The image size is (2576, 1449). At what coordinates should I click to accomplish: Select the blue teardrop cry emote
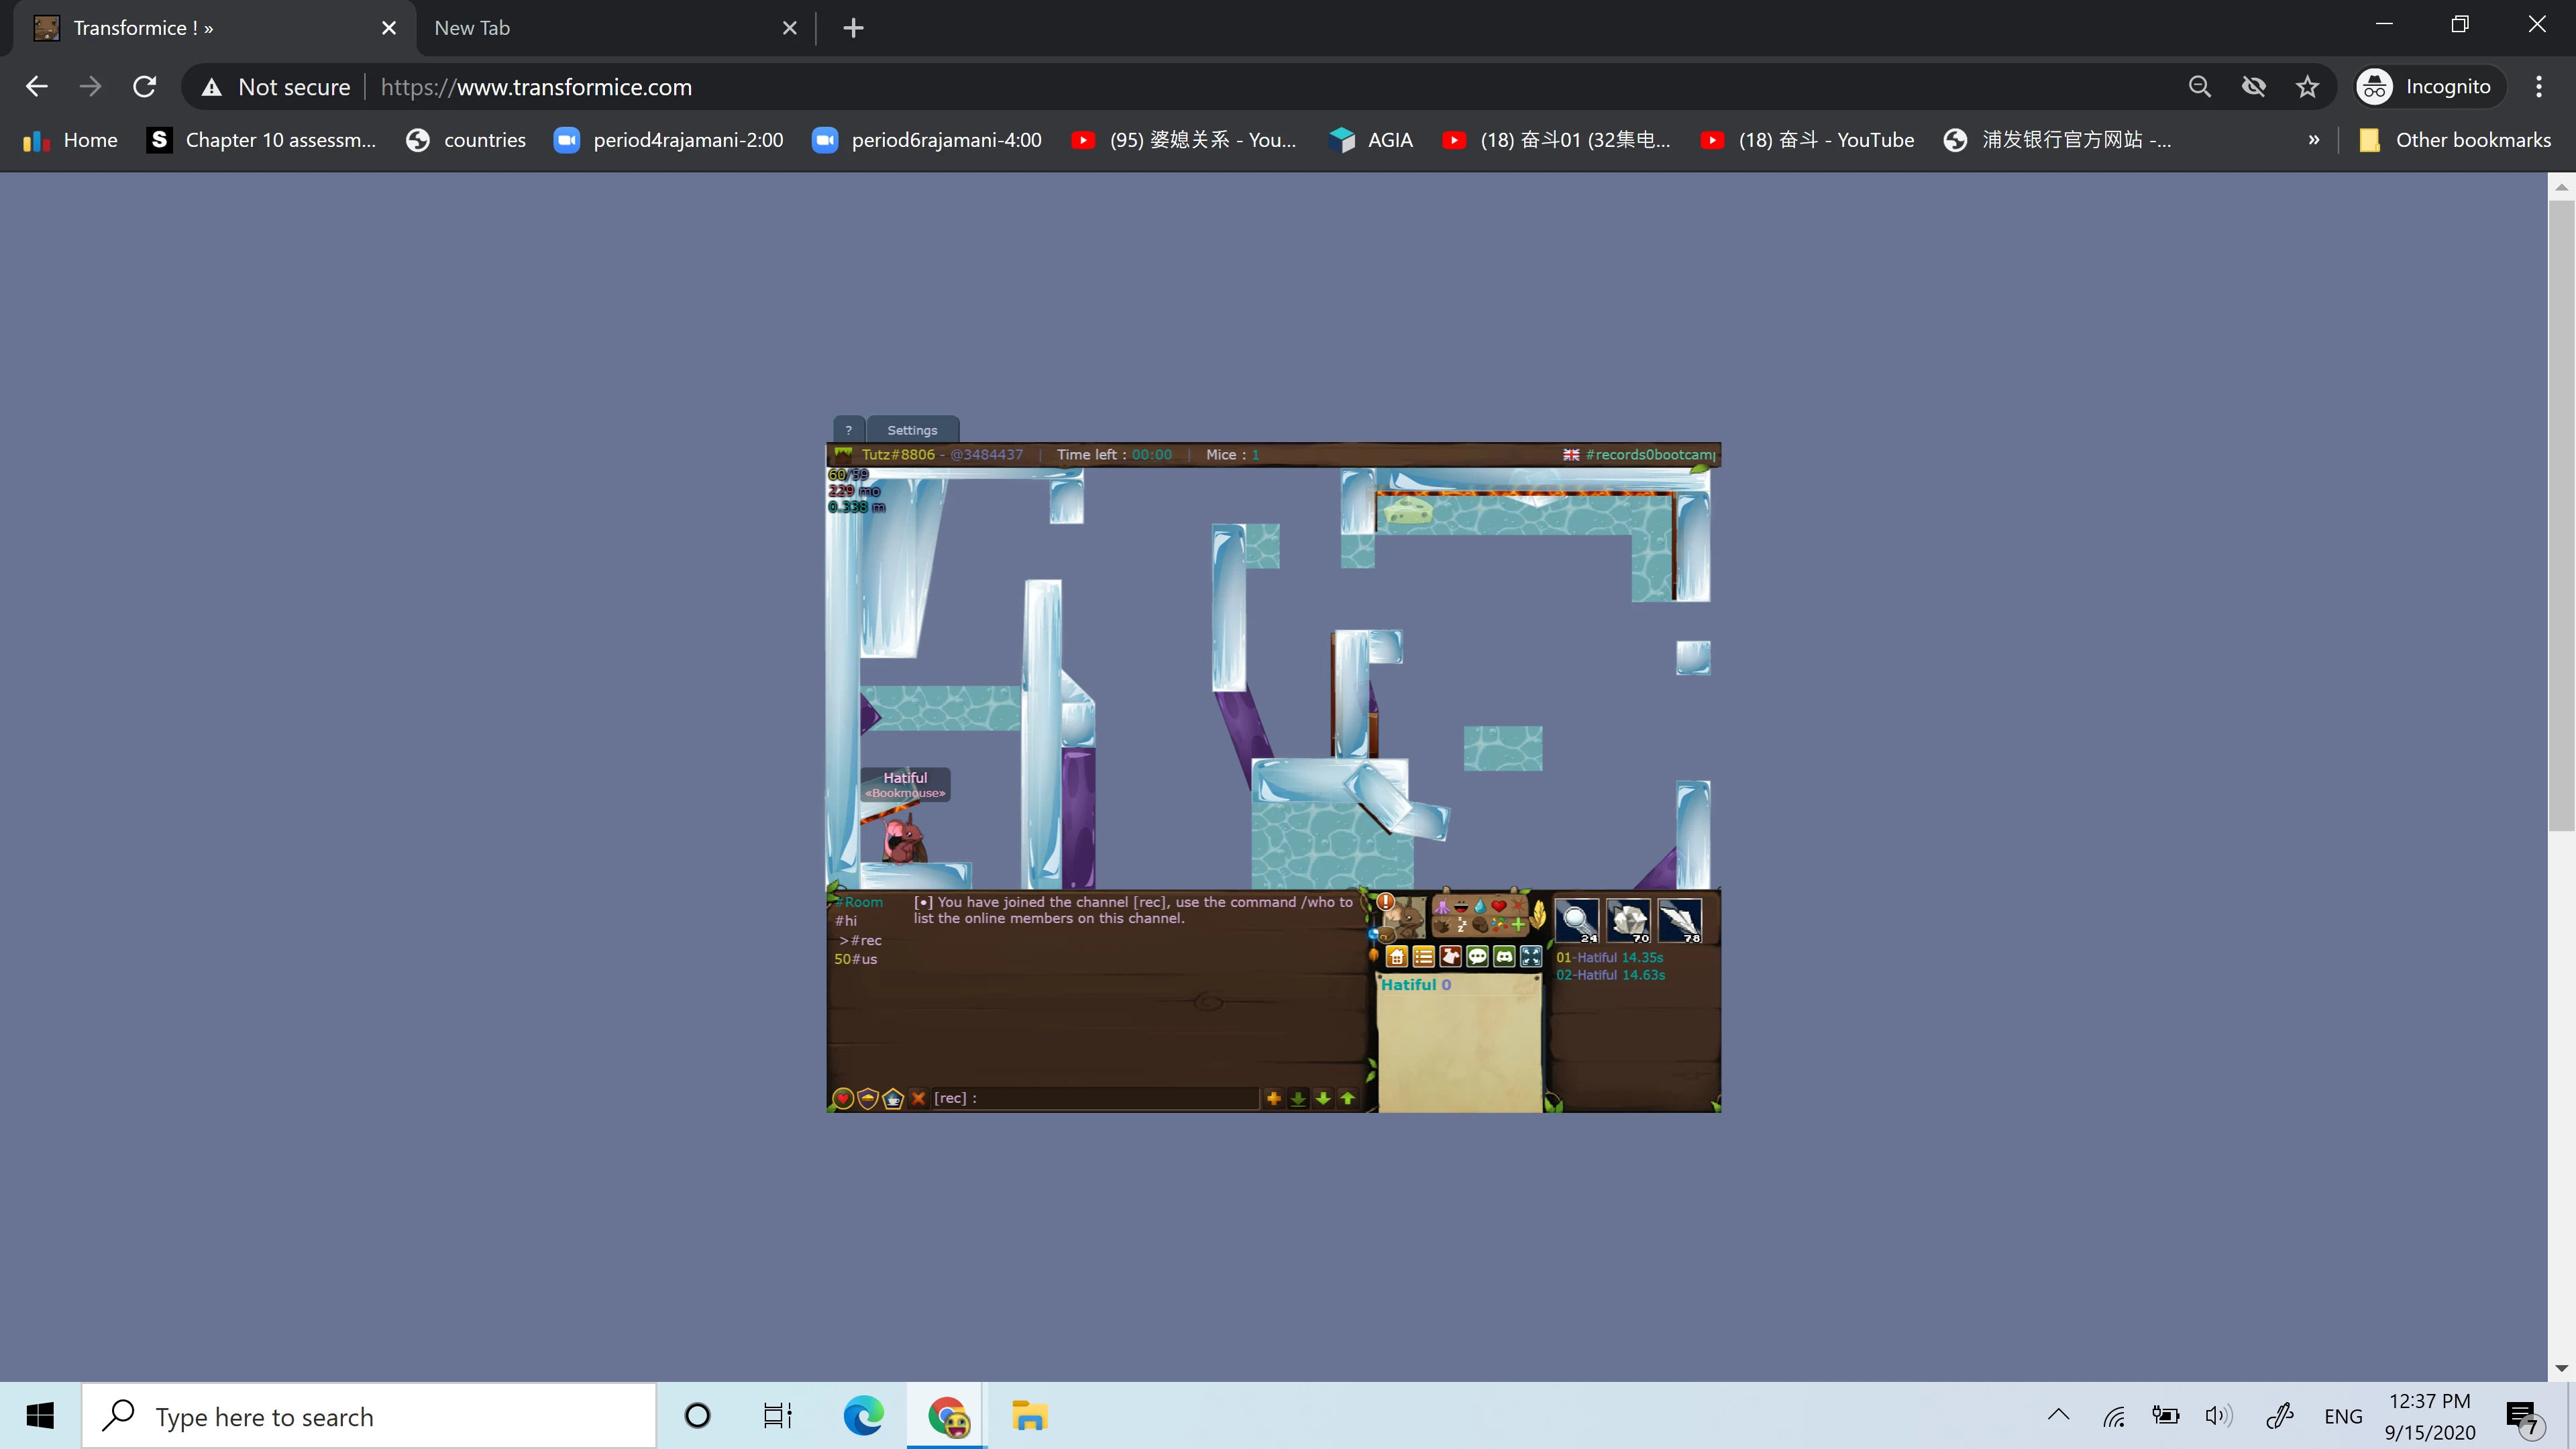click(1480, 907)
